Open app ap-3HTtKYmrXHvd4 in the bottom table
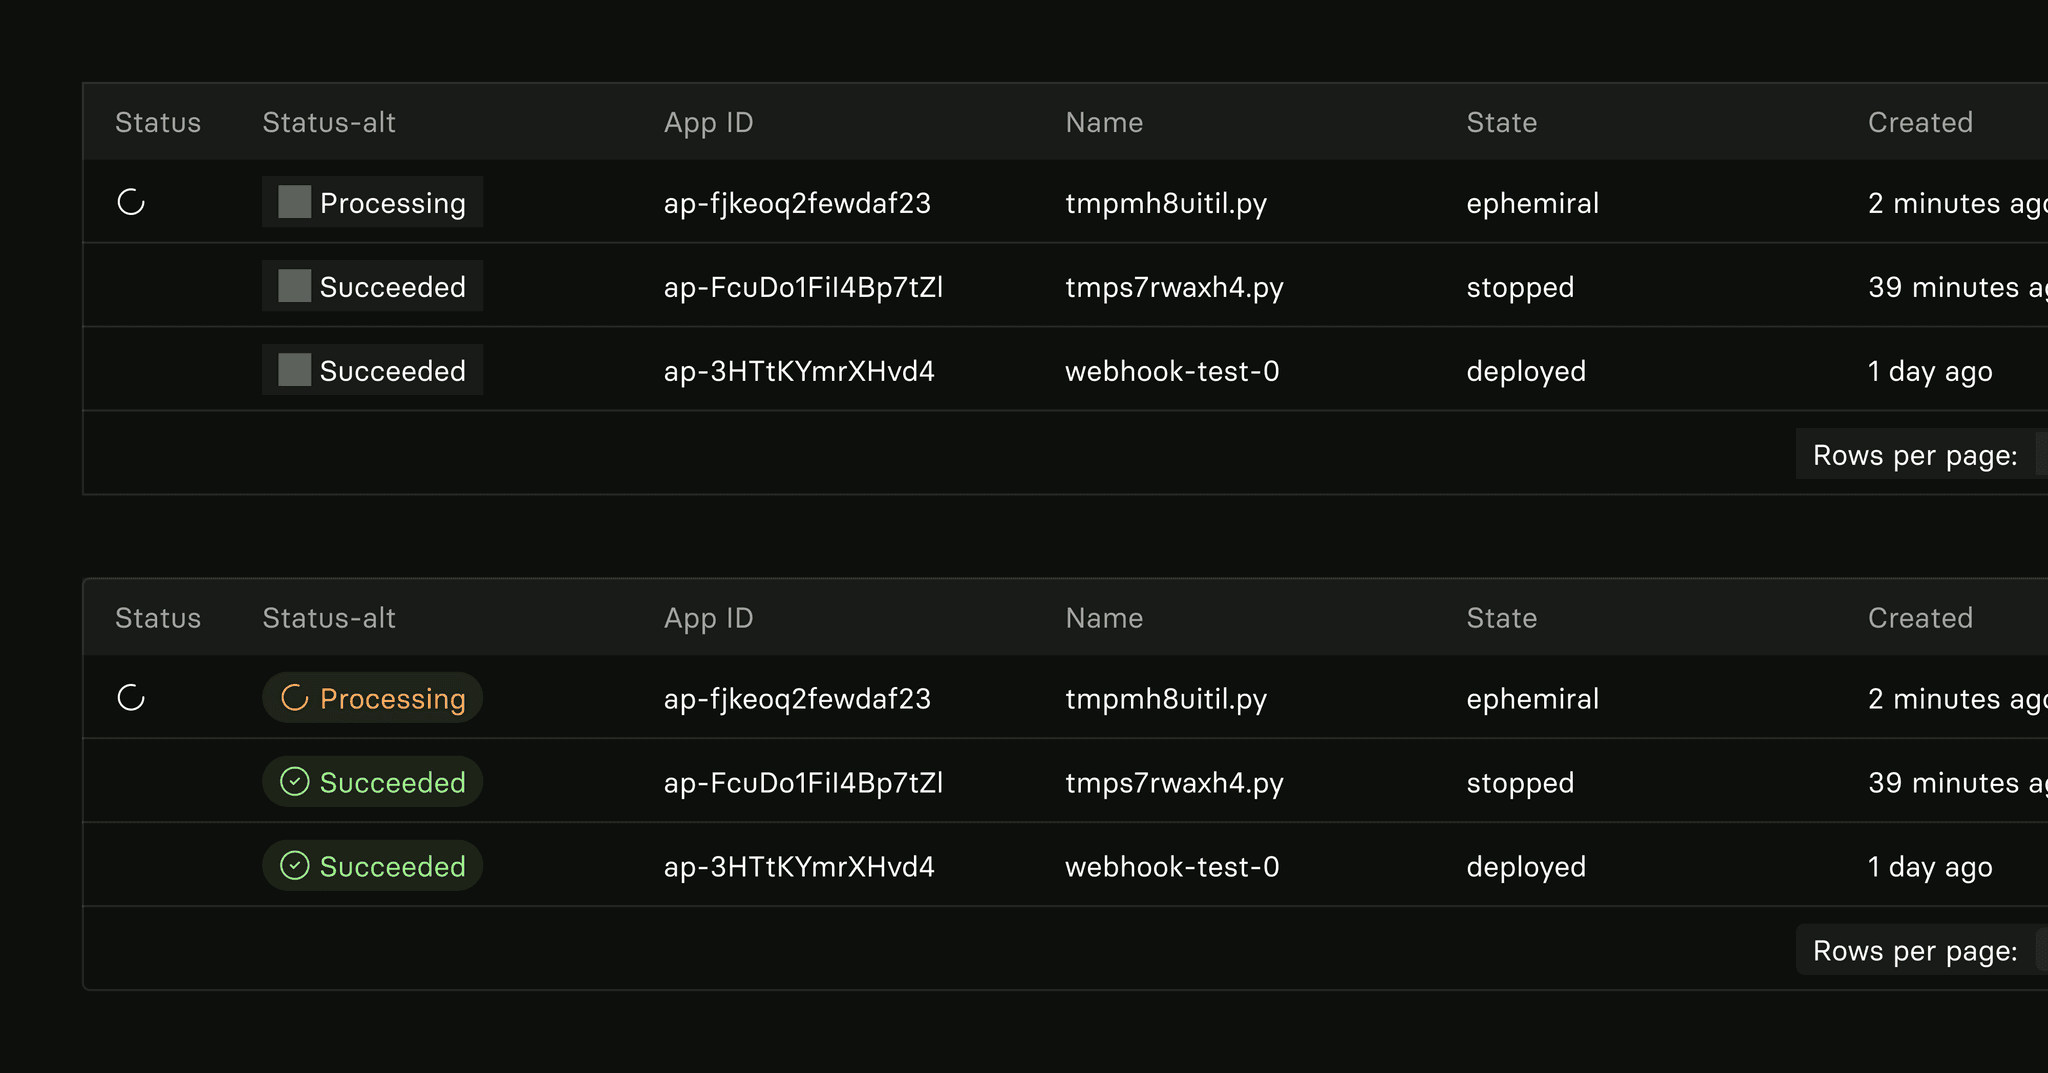Image resolution: width=2048 pixels, height=1073 pixels. point(799,866)
